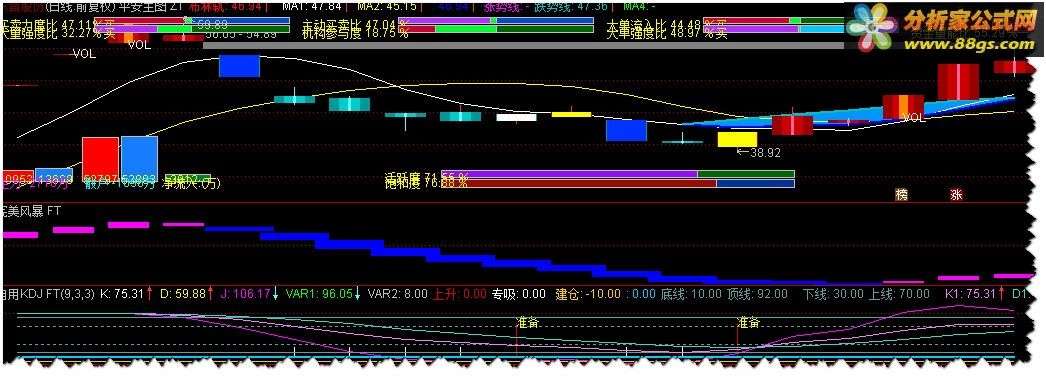Click the 下线: 30.00 readout

pos(833,293)
